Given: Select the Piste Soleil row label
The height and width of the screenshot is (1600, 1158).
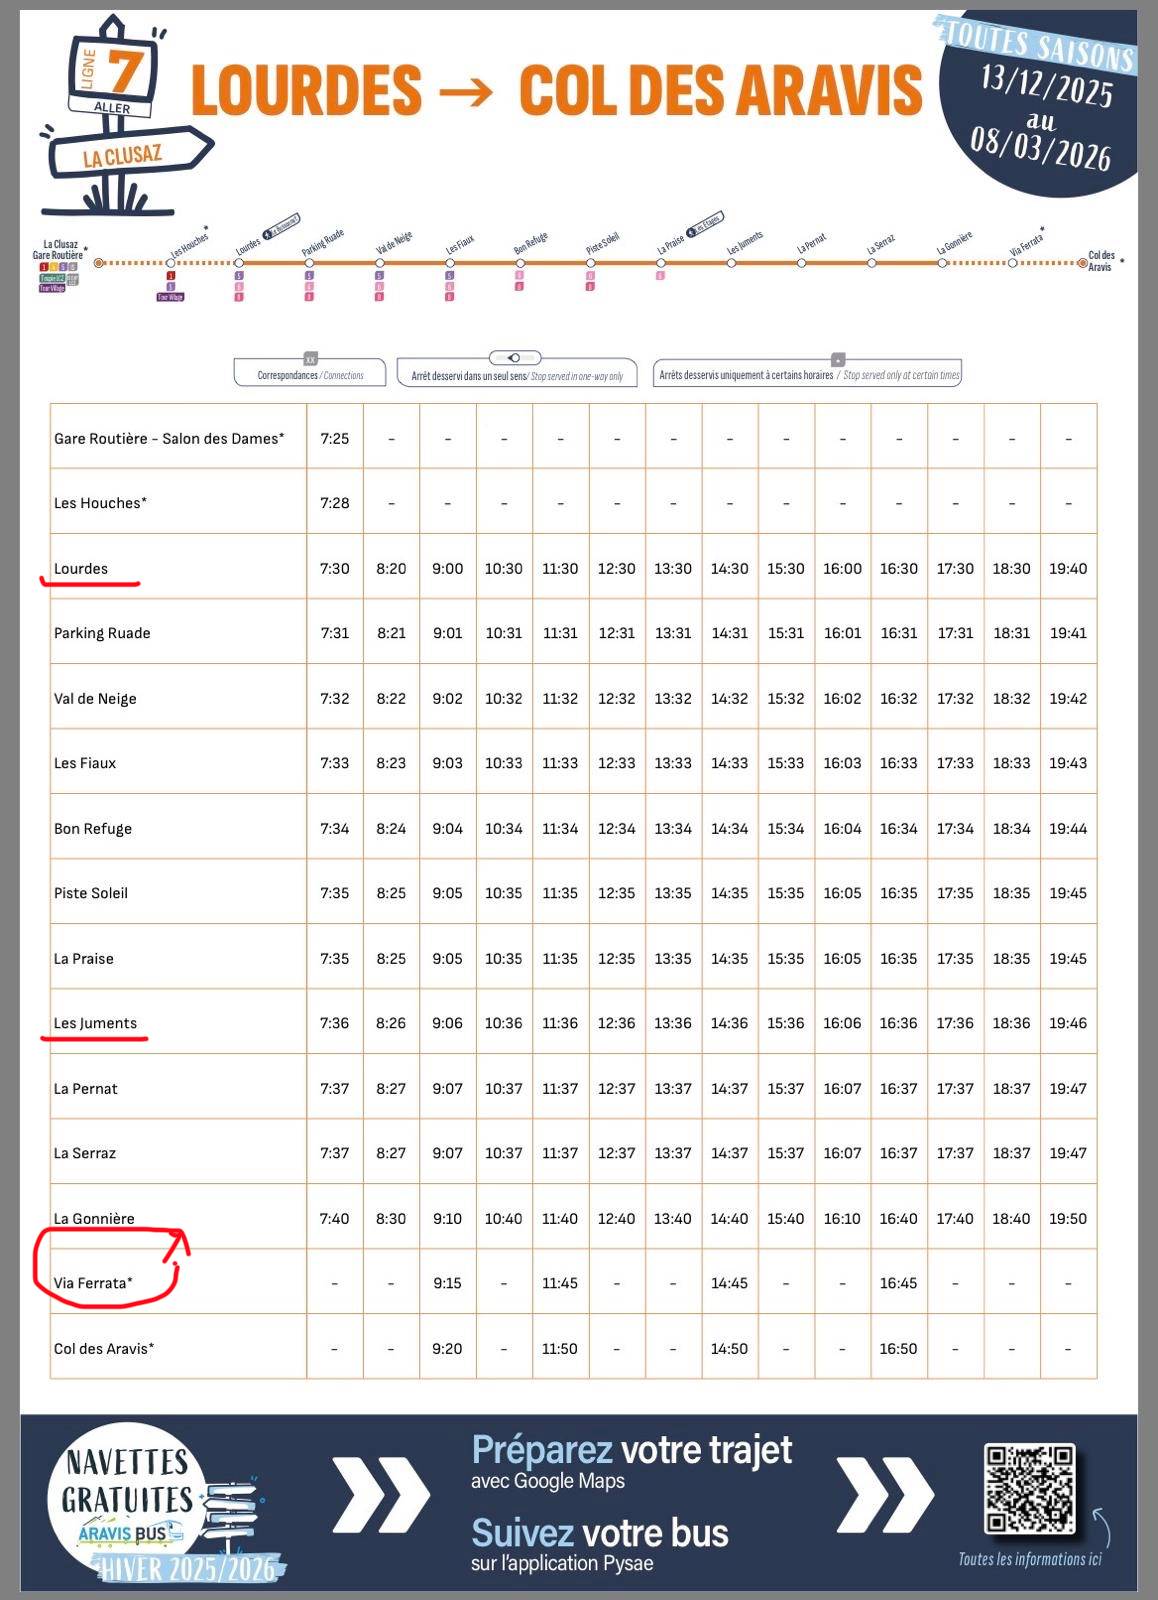Looking at the screenshot, I should point(91,893).
